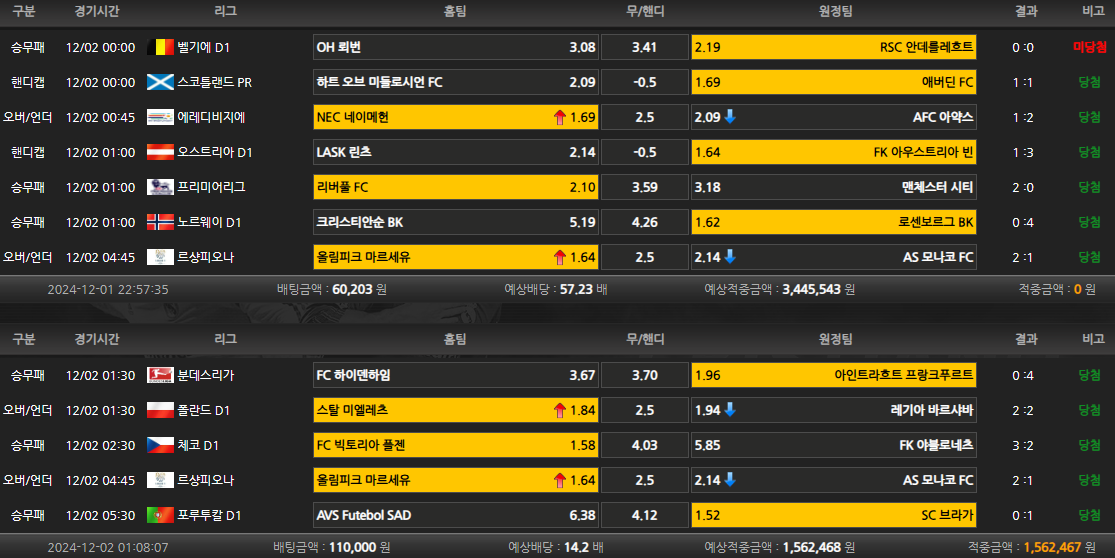Select 맨체스터 시티 away bet 3.18

pyautogui.click(x=833, y=187)
